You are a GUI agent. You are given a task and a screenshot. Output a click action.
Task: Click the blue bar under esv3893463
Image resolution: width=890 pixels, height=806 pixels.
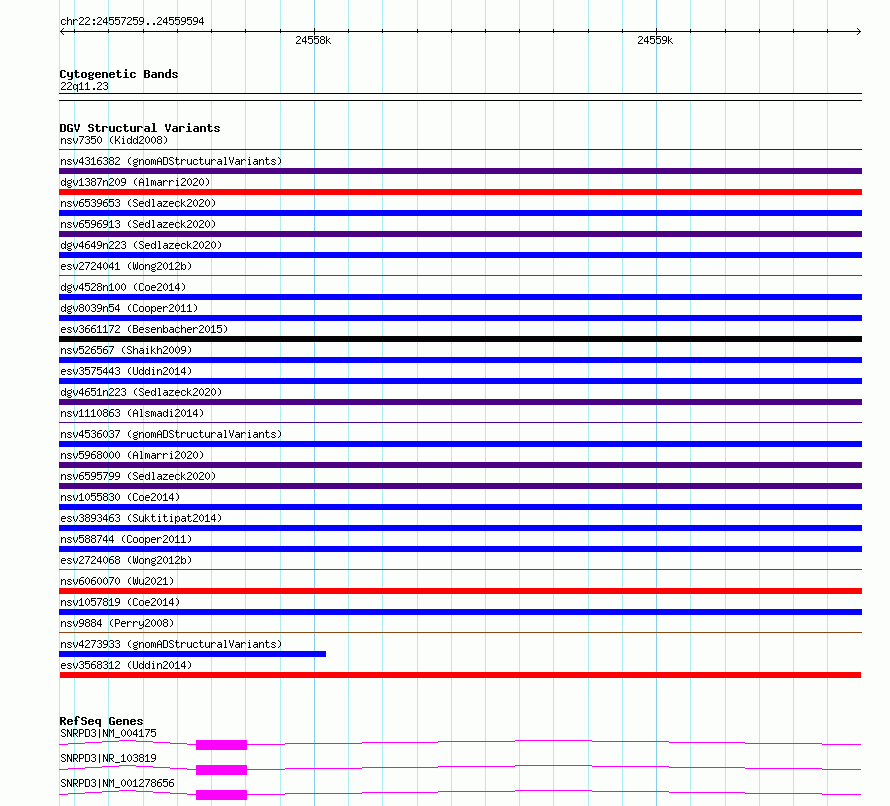tap(460, 528)
